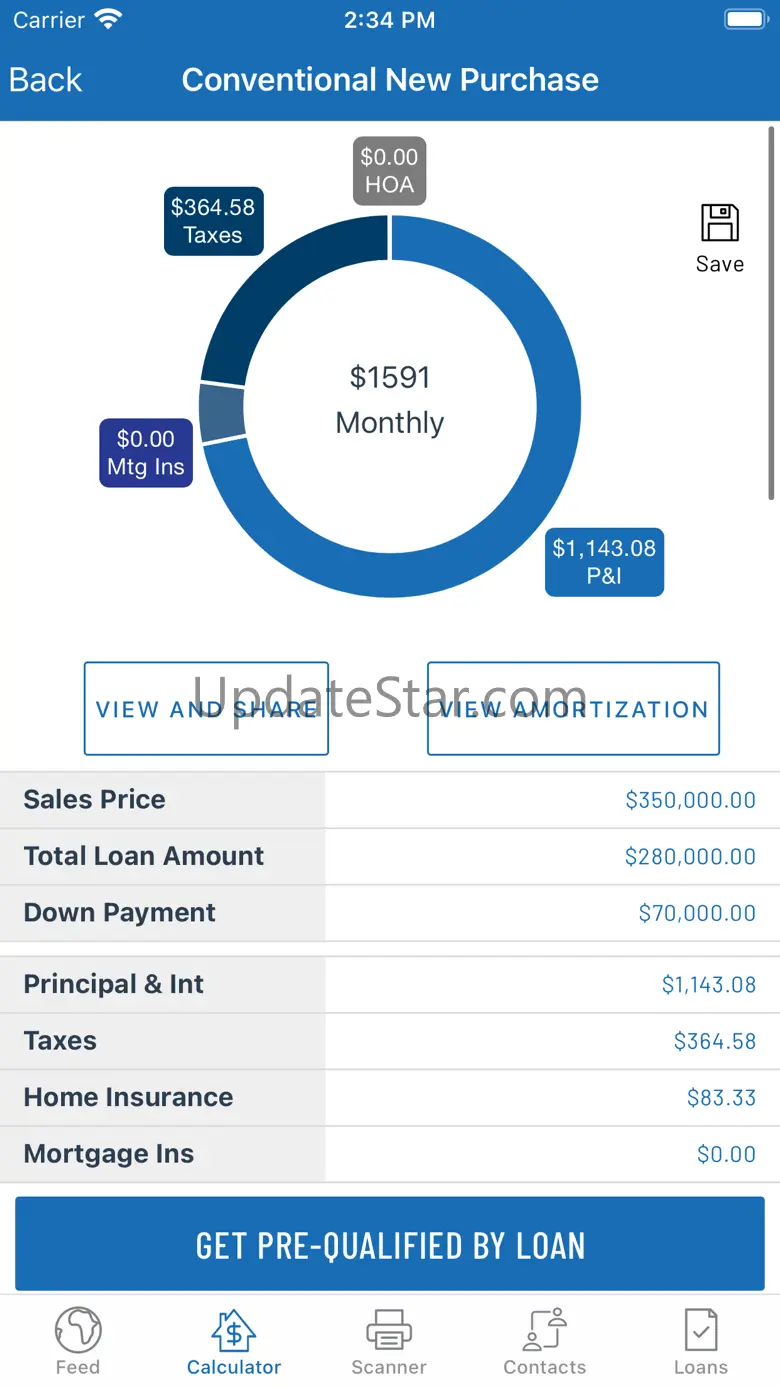Open the Feed tab globe icon
This screenshot has height=1387, width=780.
78,1330
